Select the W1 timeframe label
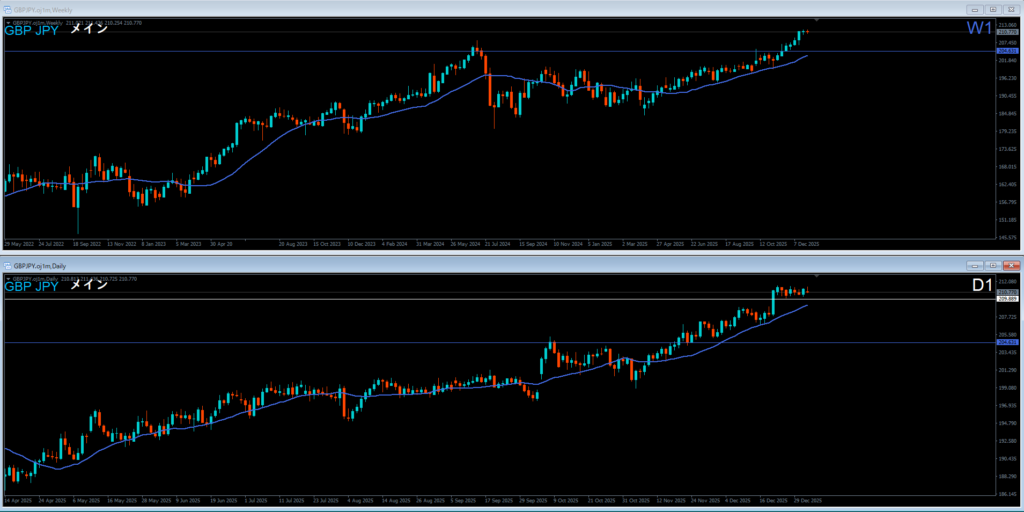The width and height of the screenshot is (1024, 512). coord(980,28)
